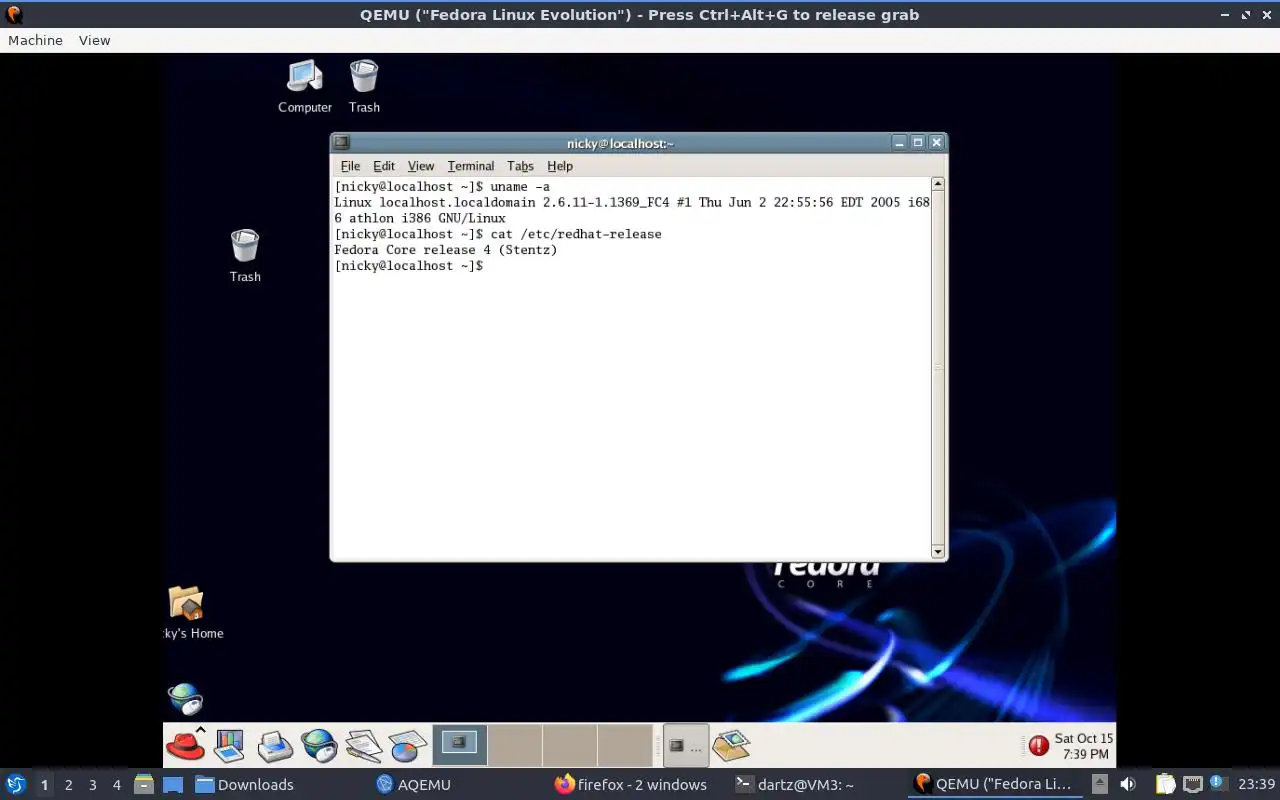This screenshot has width=1280, height=800.
Task: Launch the presentation app from Fedora panel
Action: click(x=230, y=745)
